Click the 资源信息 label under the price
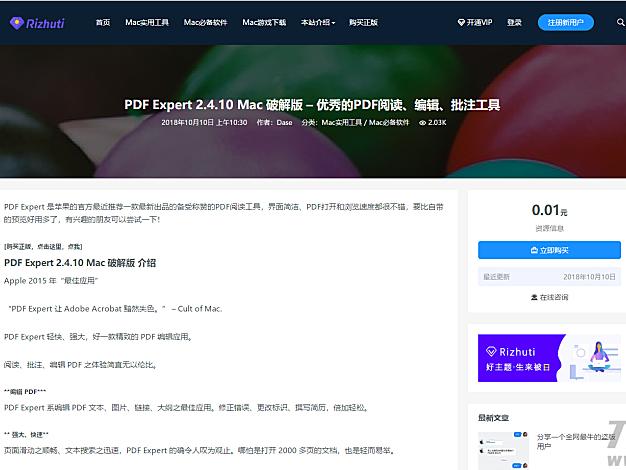Screen dimensions: 626x470 click(549, 228)
